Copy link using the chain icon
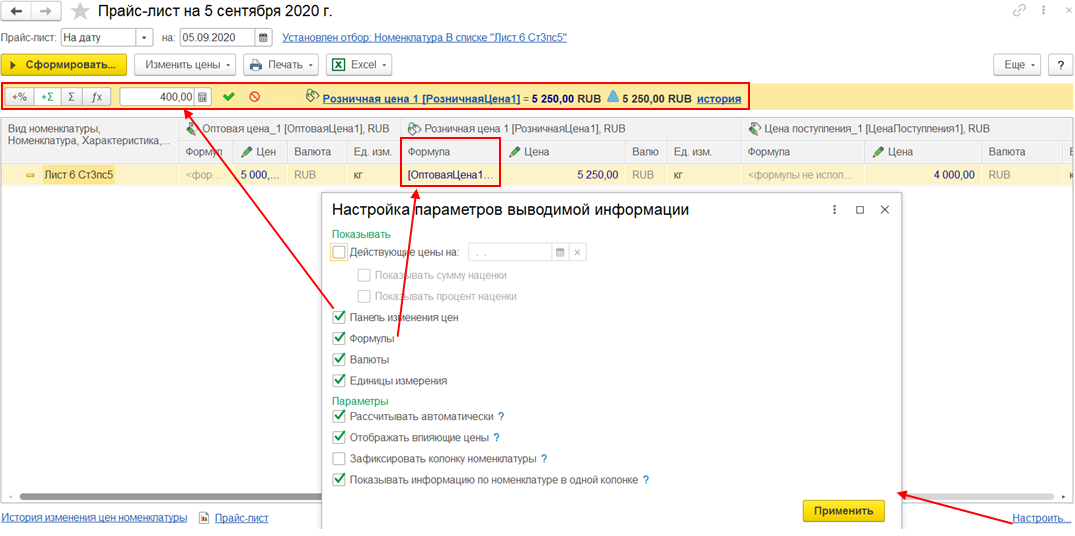 (1019, 11)
